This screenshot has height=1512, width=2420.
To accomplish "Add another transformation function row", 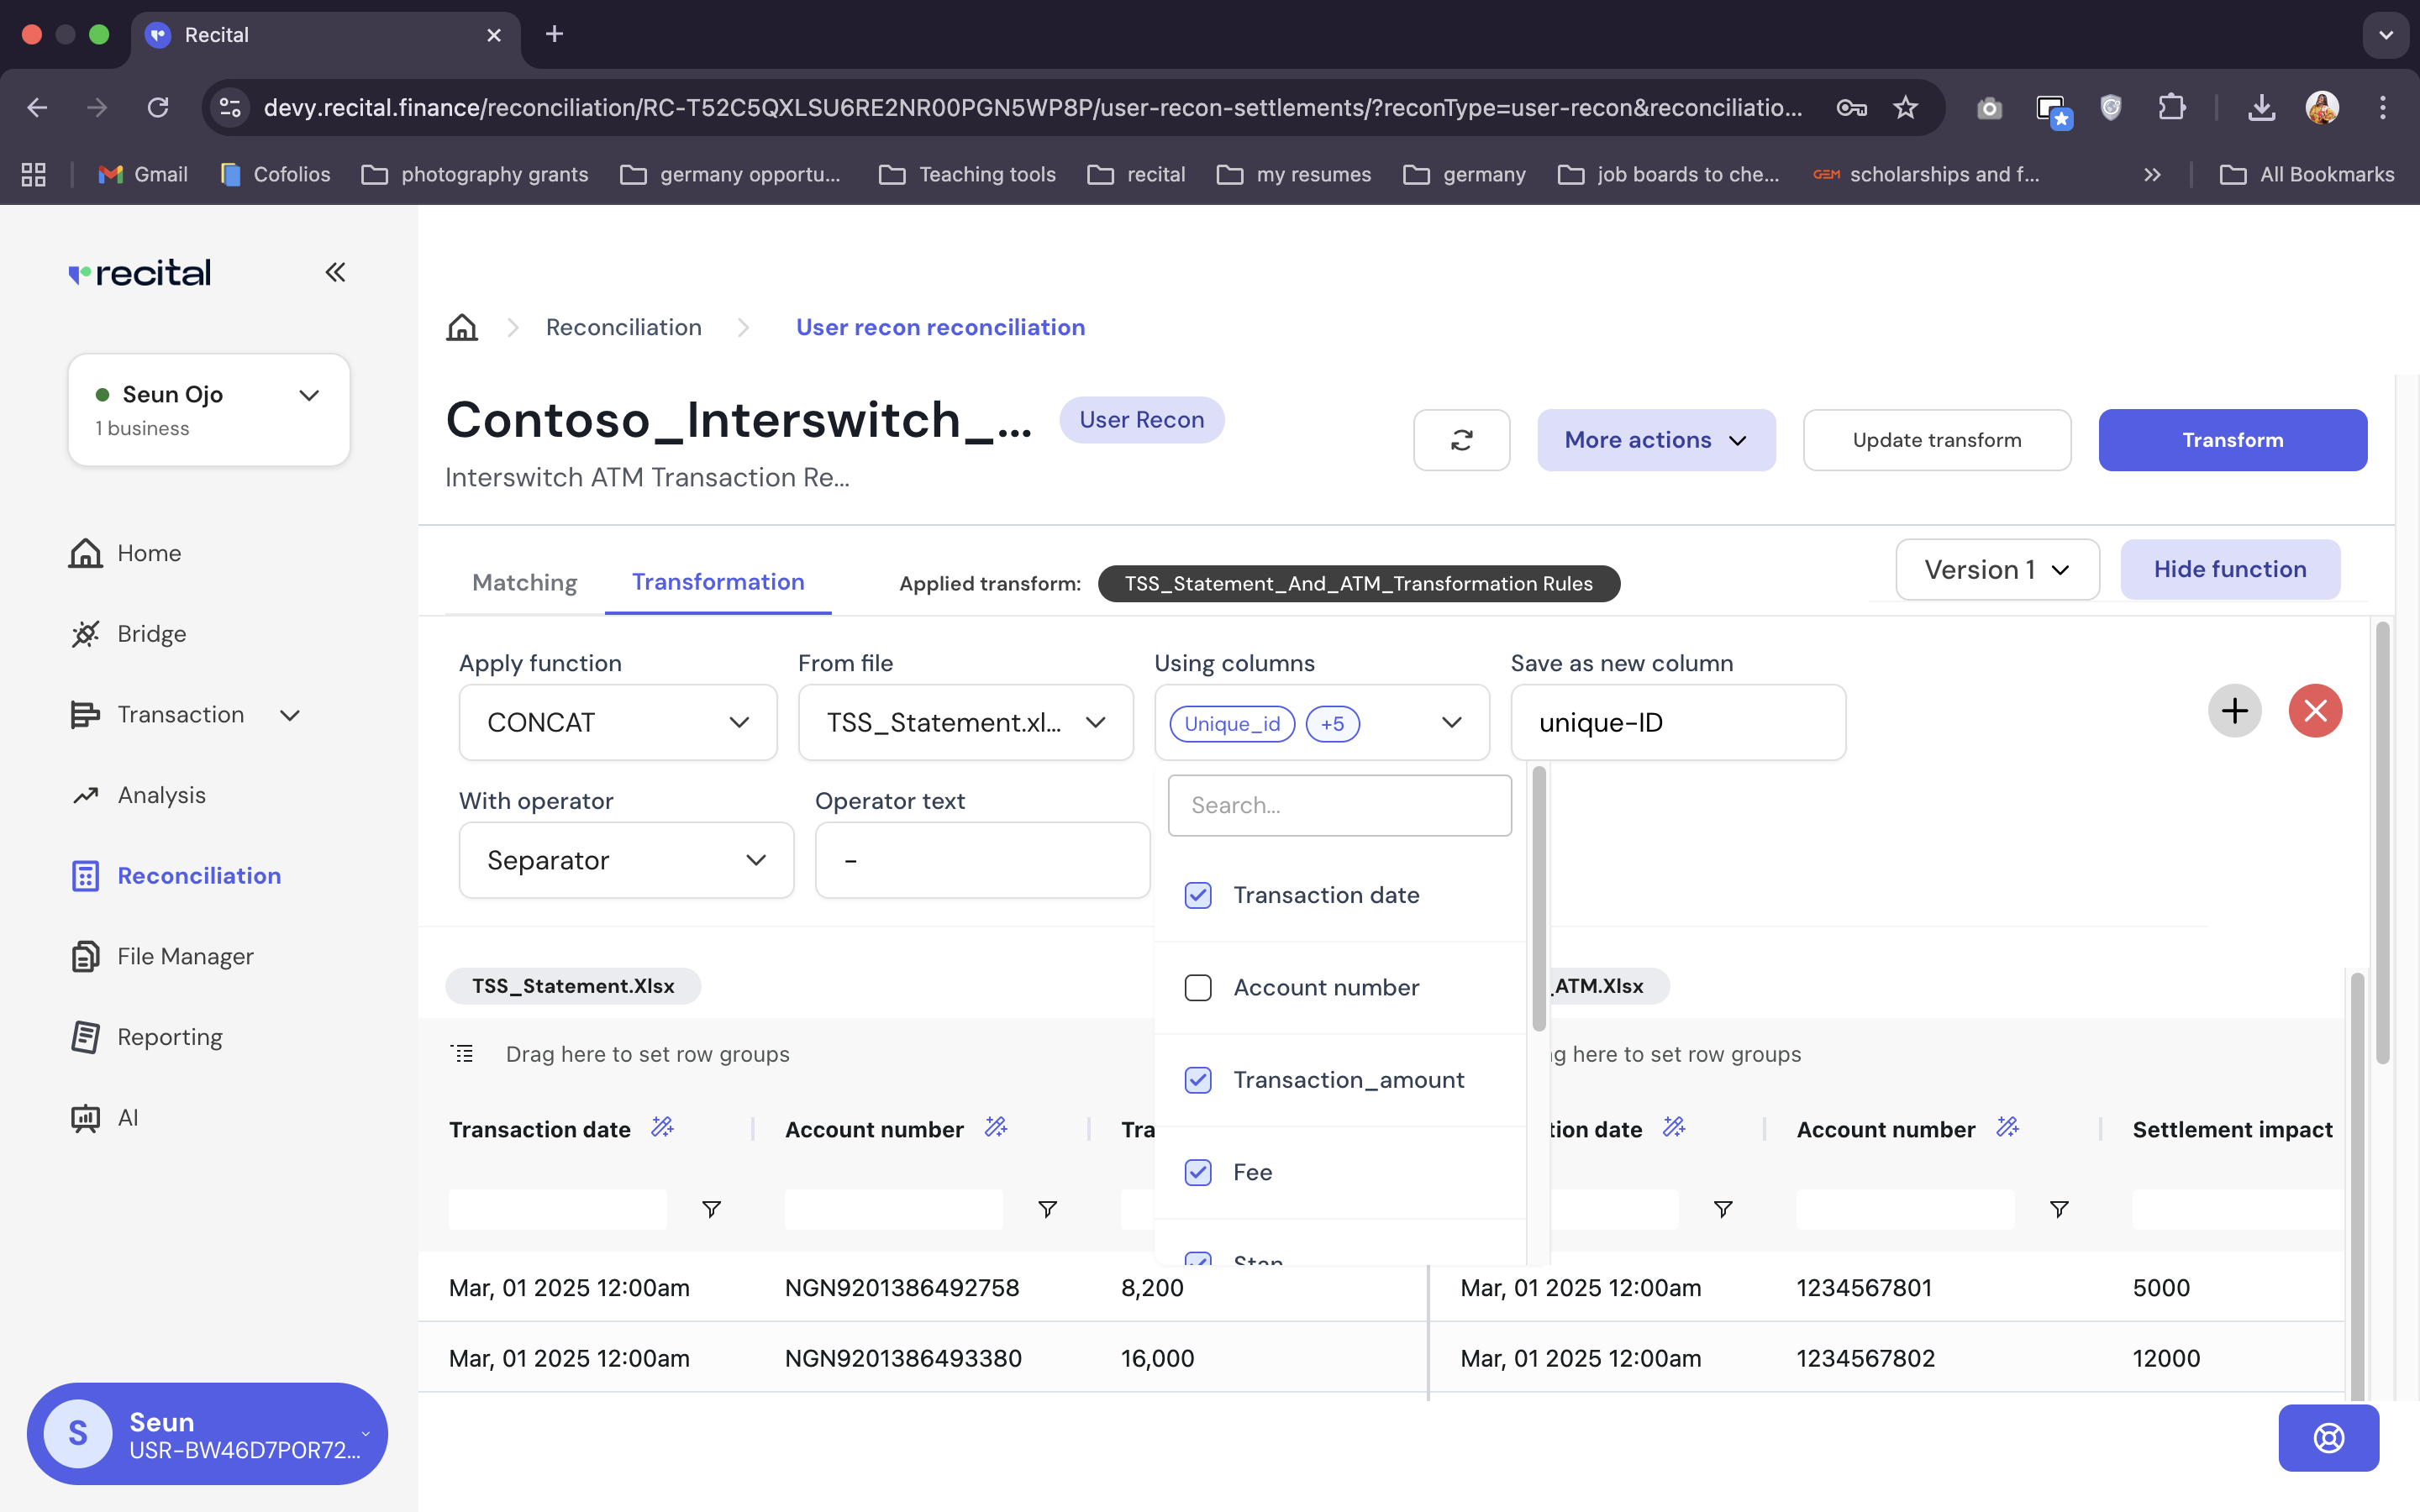I will [x=2235, y=711].
